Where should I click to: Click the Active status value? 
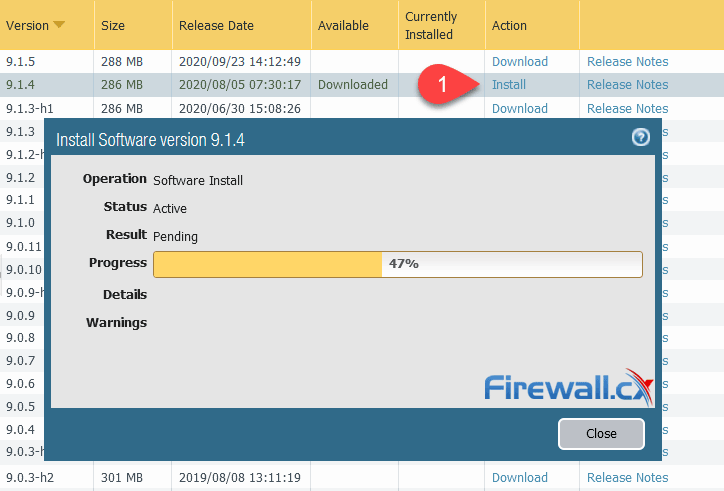[170, 209]
